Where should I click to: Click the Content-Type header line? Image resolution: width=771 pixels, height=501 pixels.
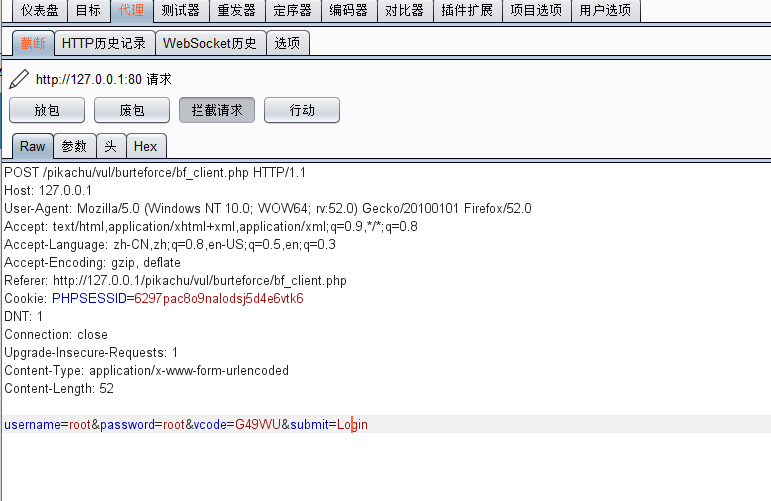coord(147,370)
